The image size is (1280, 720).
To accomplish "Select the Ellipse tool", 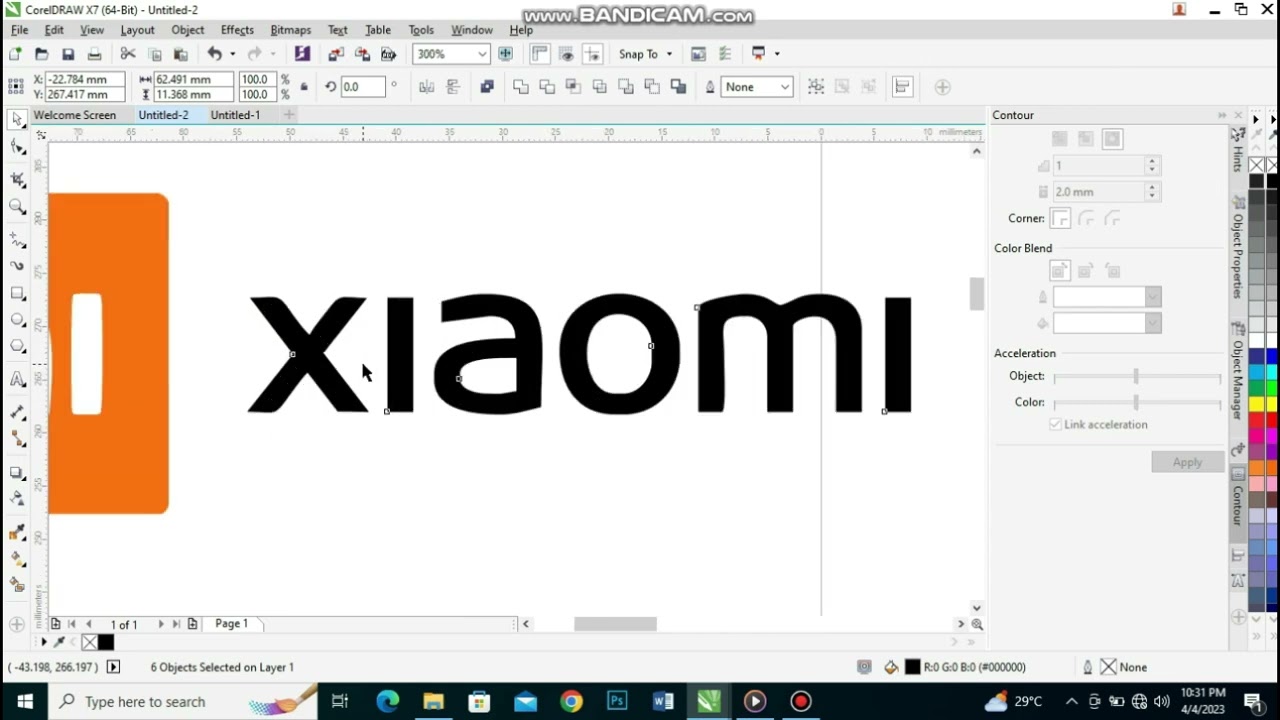I will (x=17, y=320).
